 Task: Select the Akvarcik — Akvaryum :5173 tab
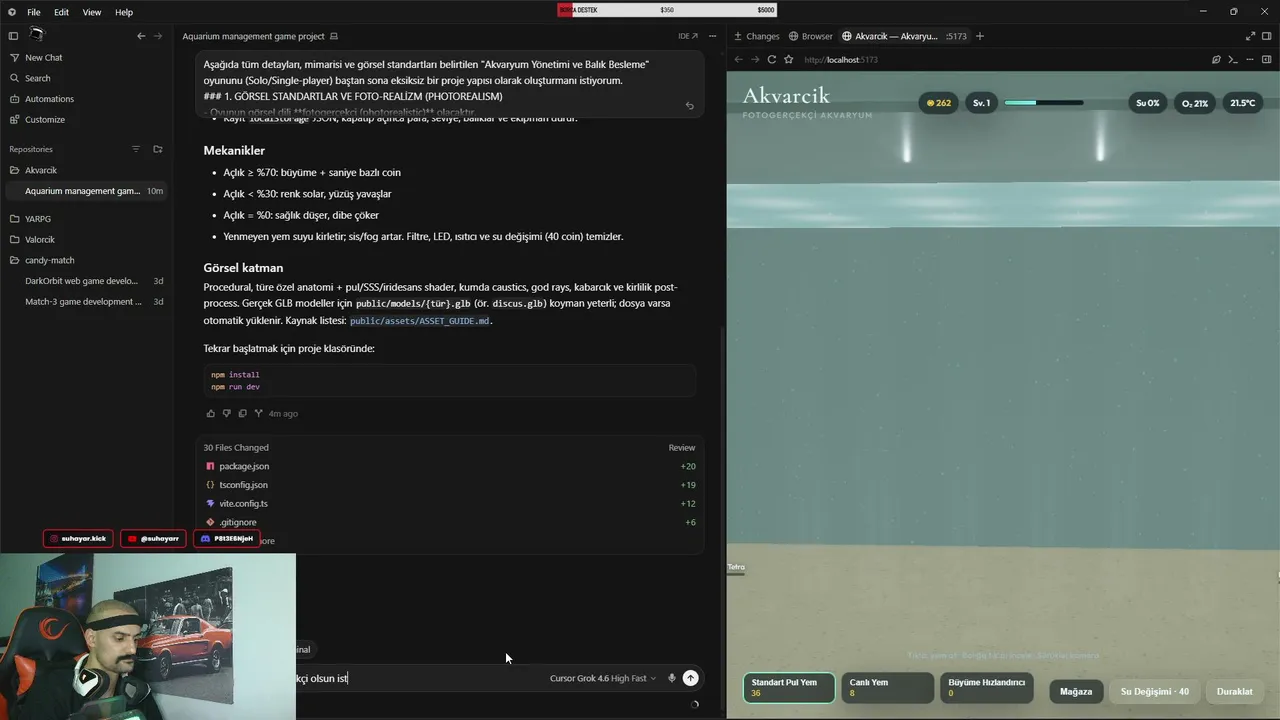tap(904, 36)
